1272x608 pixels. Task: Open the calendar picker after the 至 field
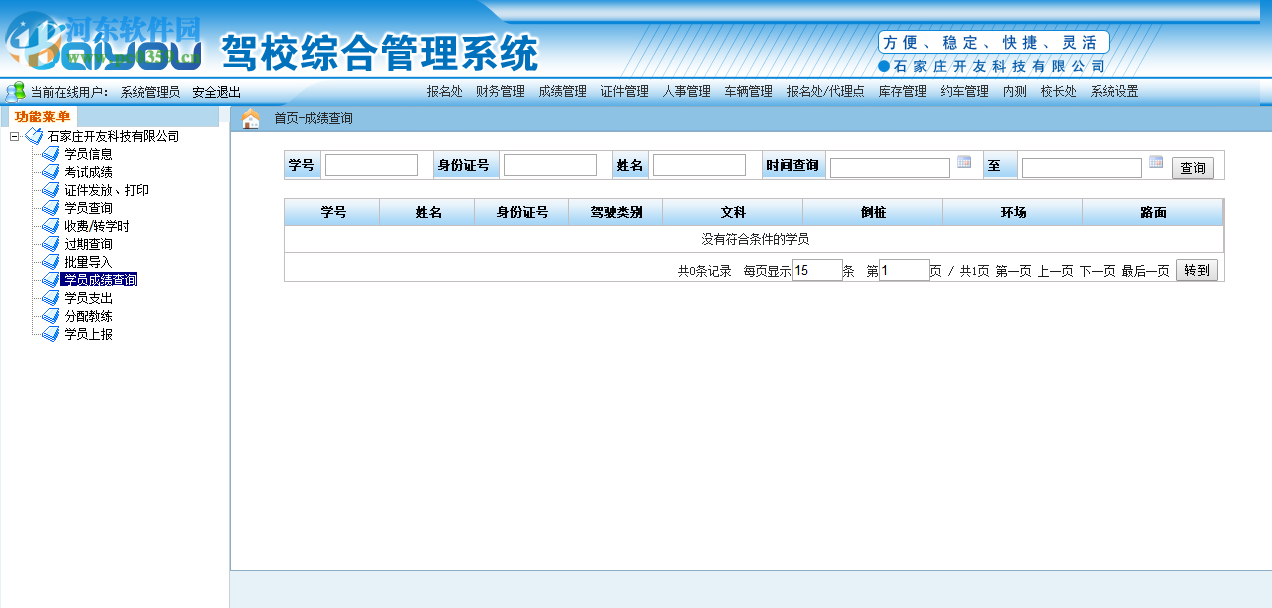click(1157, 160)
